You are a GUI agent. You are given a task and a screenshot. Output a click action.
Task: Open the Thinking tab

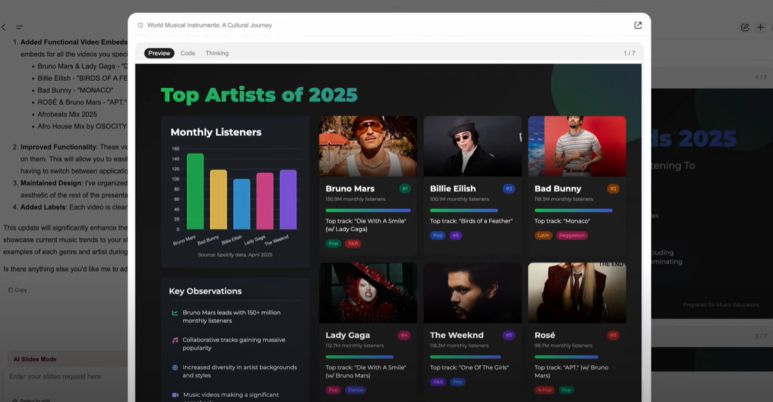point(217,53)
